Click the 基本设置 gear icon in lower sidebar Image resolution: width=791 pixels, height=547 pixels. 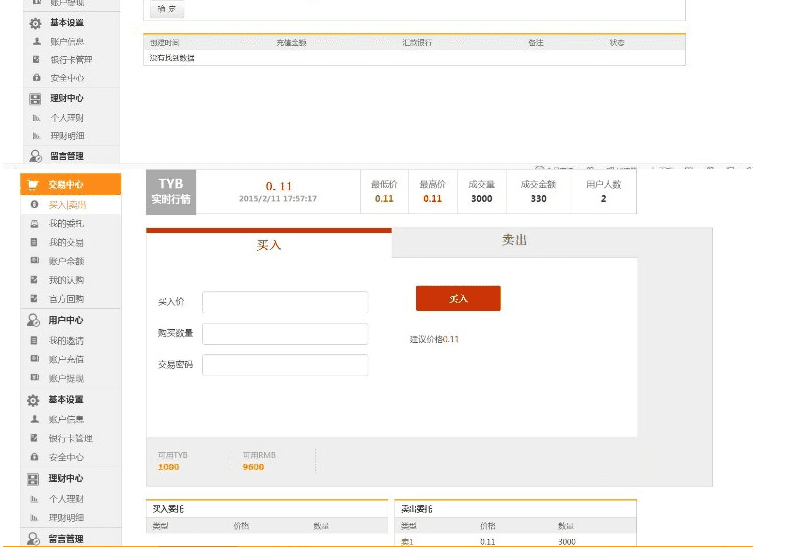pos(34,400)
